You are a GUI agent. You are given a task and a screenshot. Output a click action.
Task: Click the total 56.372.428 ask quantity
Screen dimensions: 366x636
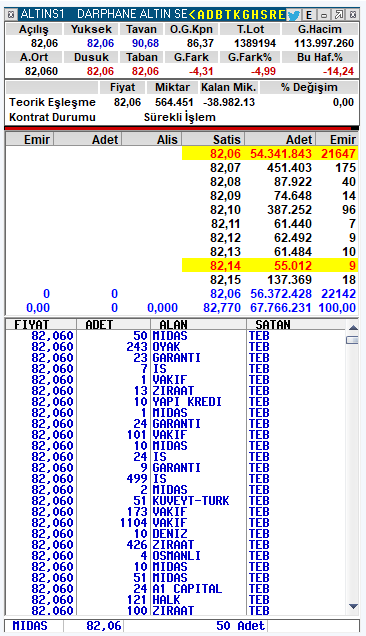[x=281, y=294]
